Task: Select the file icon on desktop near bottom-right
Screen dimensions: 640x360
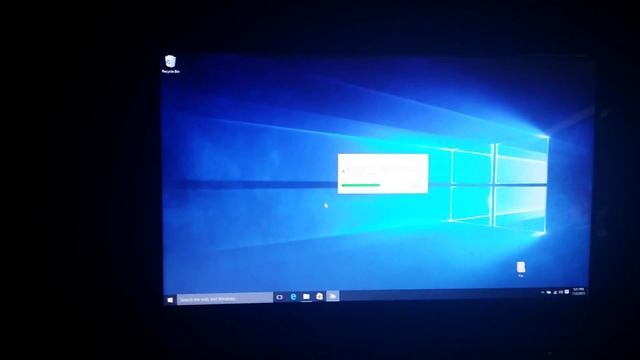Action: click(521, 269)
